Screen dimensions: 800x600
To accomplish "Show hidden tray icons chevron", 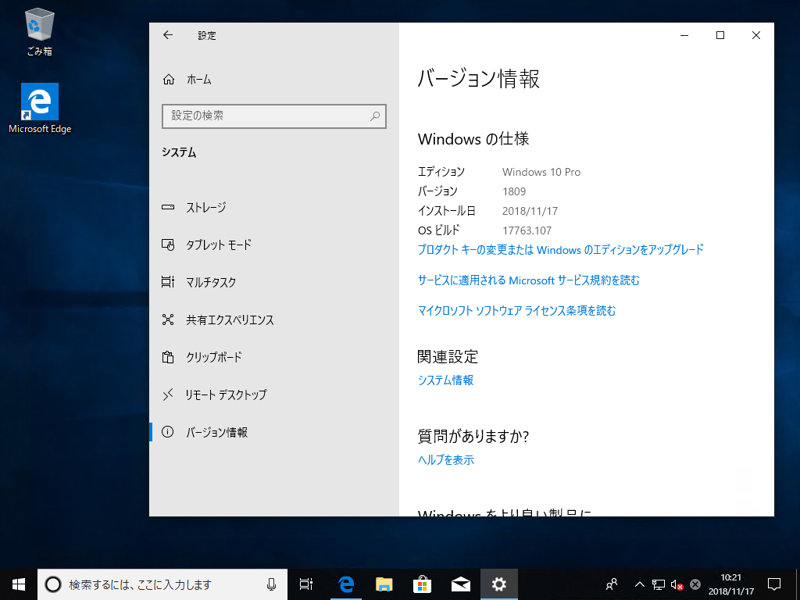I will tap(639, 585).
